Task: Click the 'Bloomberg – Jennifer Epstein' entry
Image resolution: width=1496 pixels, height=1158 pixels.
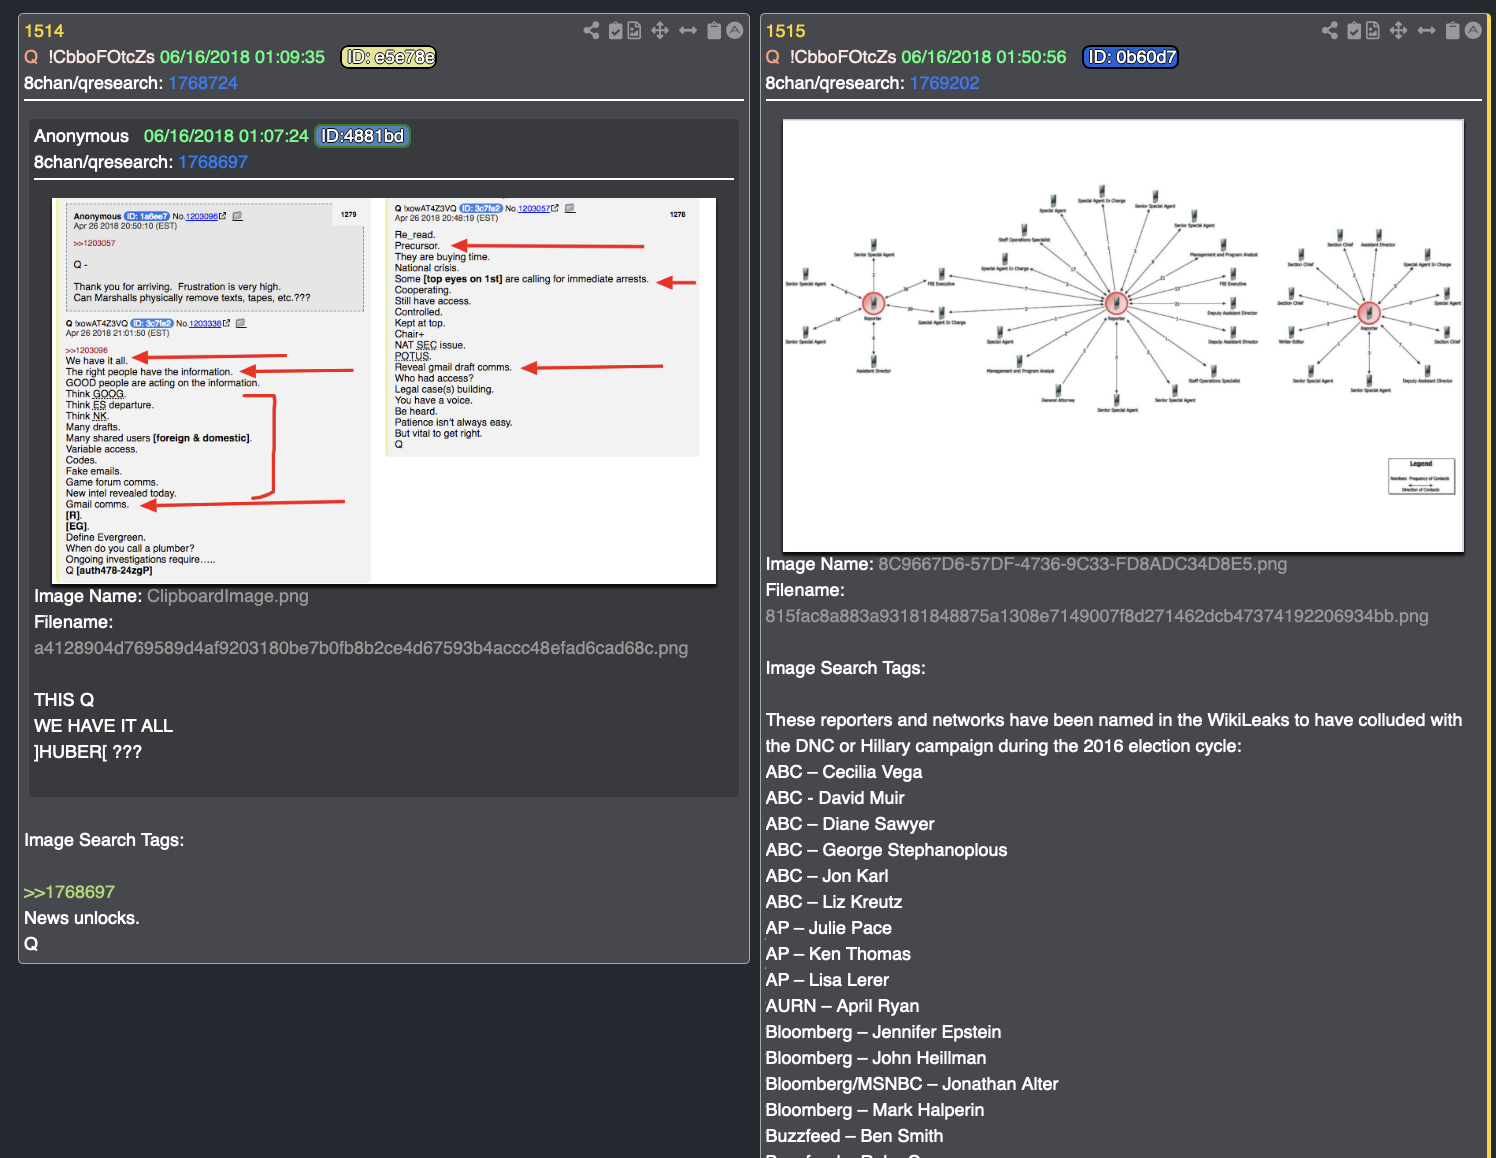Action: [883, 1032]
